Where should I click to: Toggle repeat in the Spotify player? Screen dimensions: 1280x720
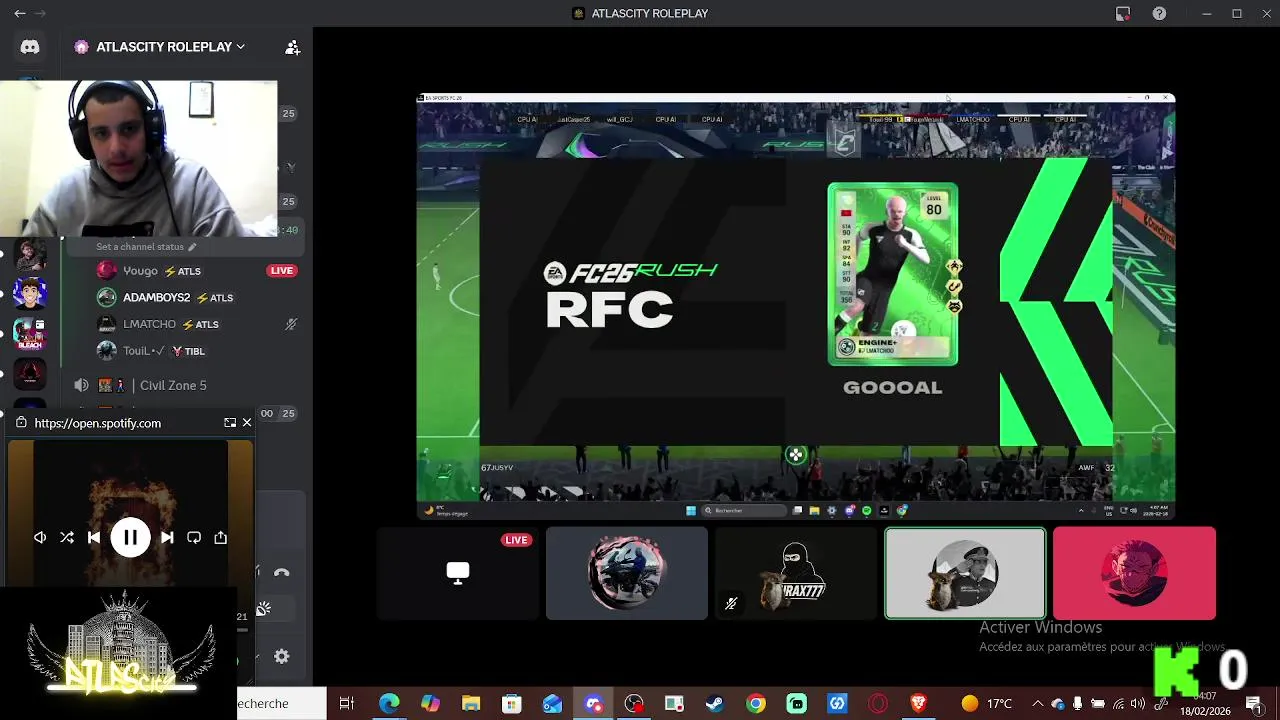[194, 538]
